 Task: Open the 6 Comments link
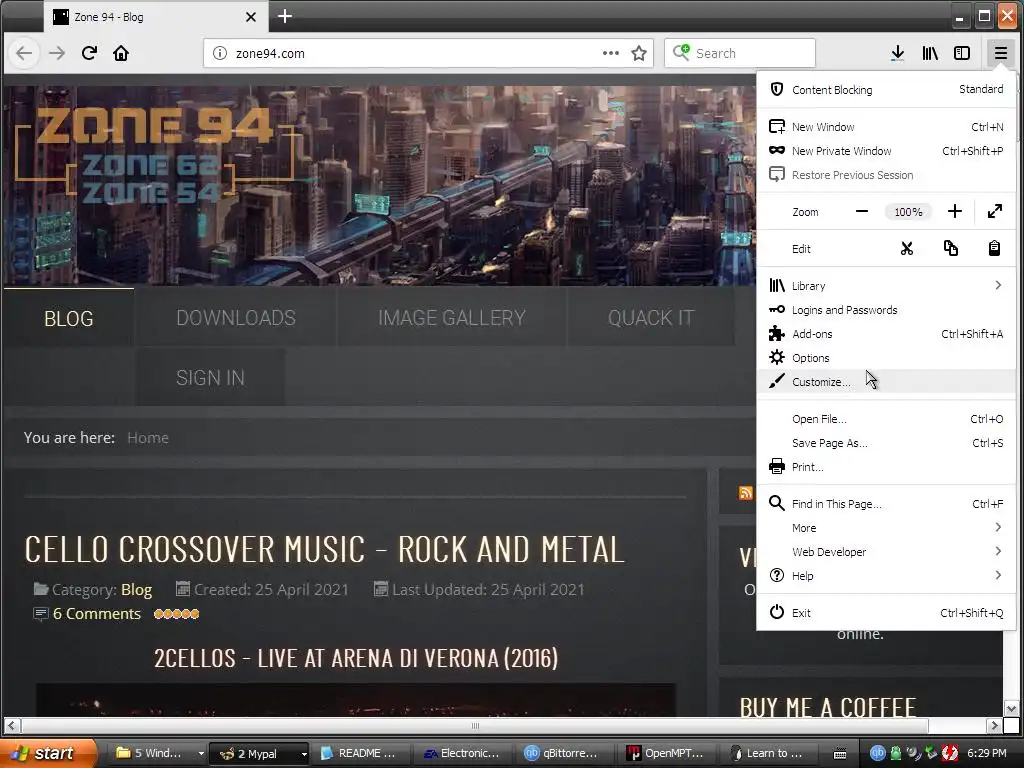[x=97, y=614]
